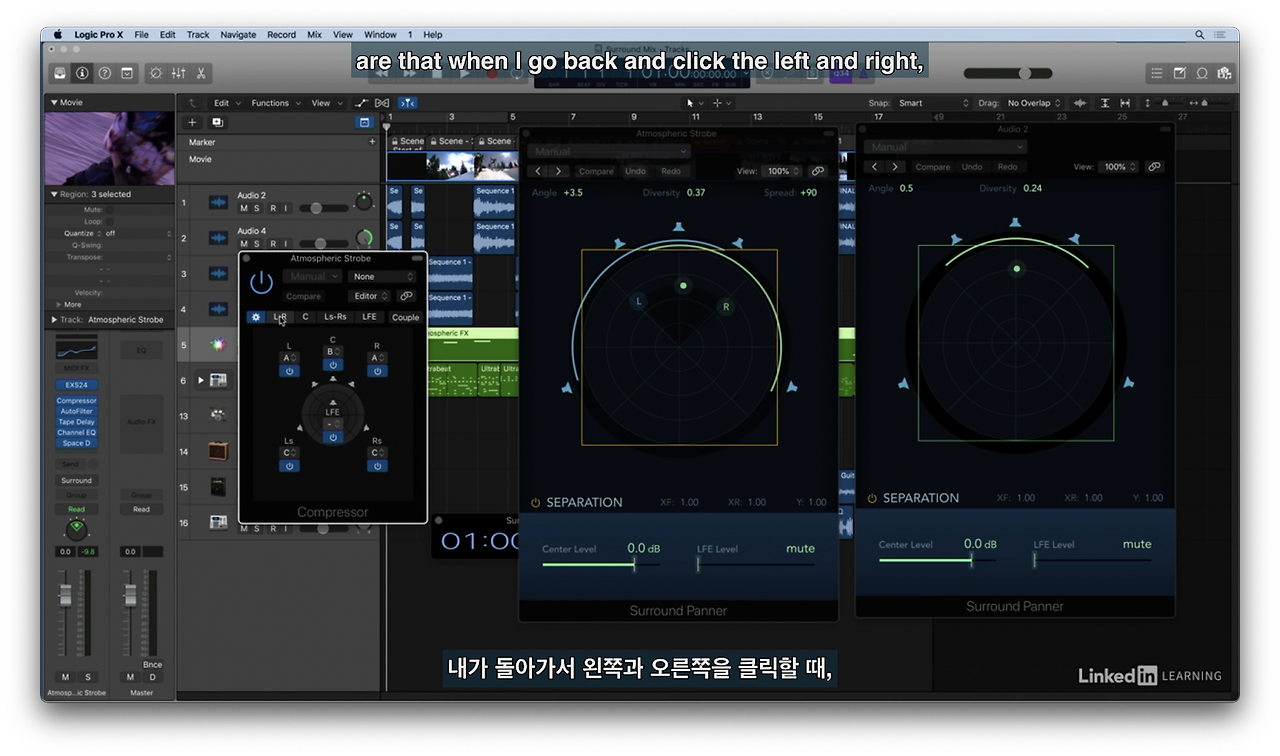Screen dimensions: 1280x756
Task: Toggle the Inspector info button
Action: [x=82, y=73]
